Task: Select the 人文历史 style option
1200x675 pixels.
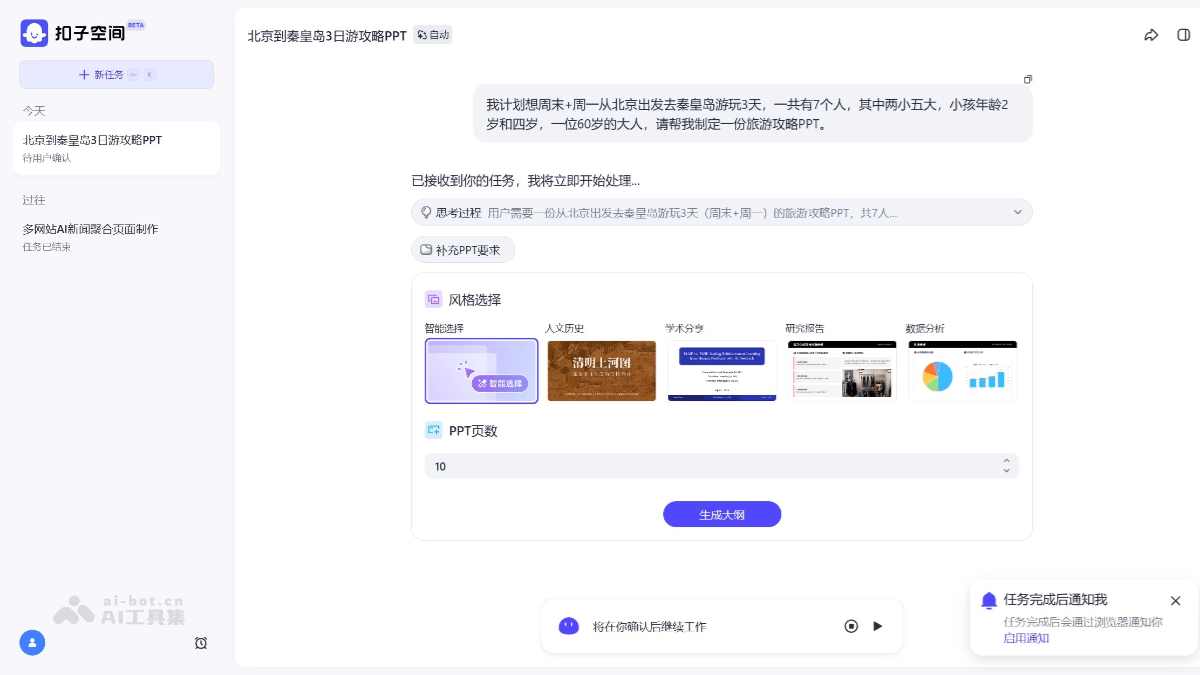Action: click(601, 370)
